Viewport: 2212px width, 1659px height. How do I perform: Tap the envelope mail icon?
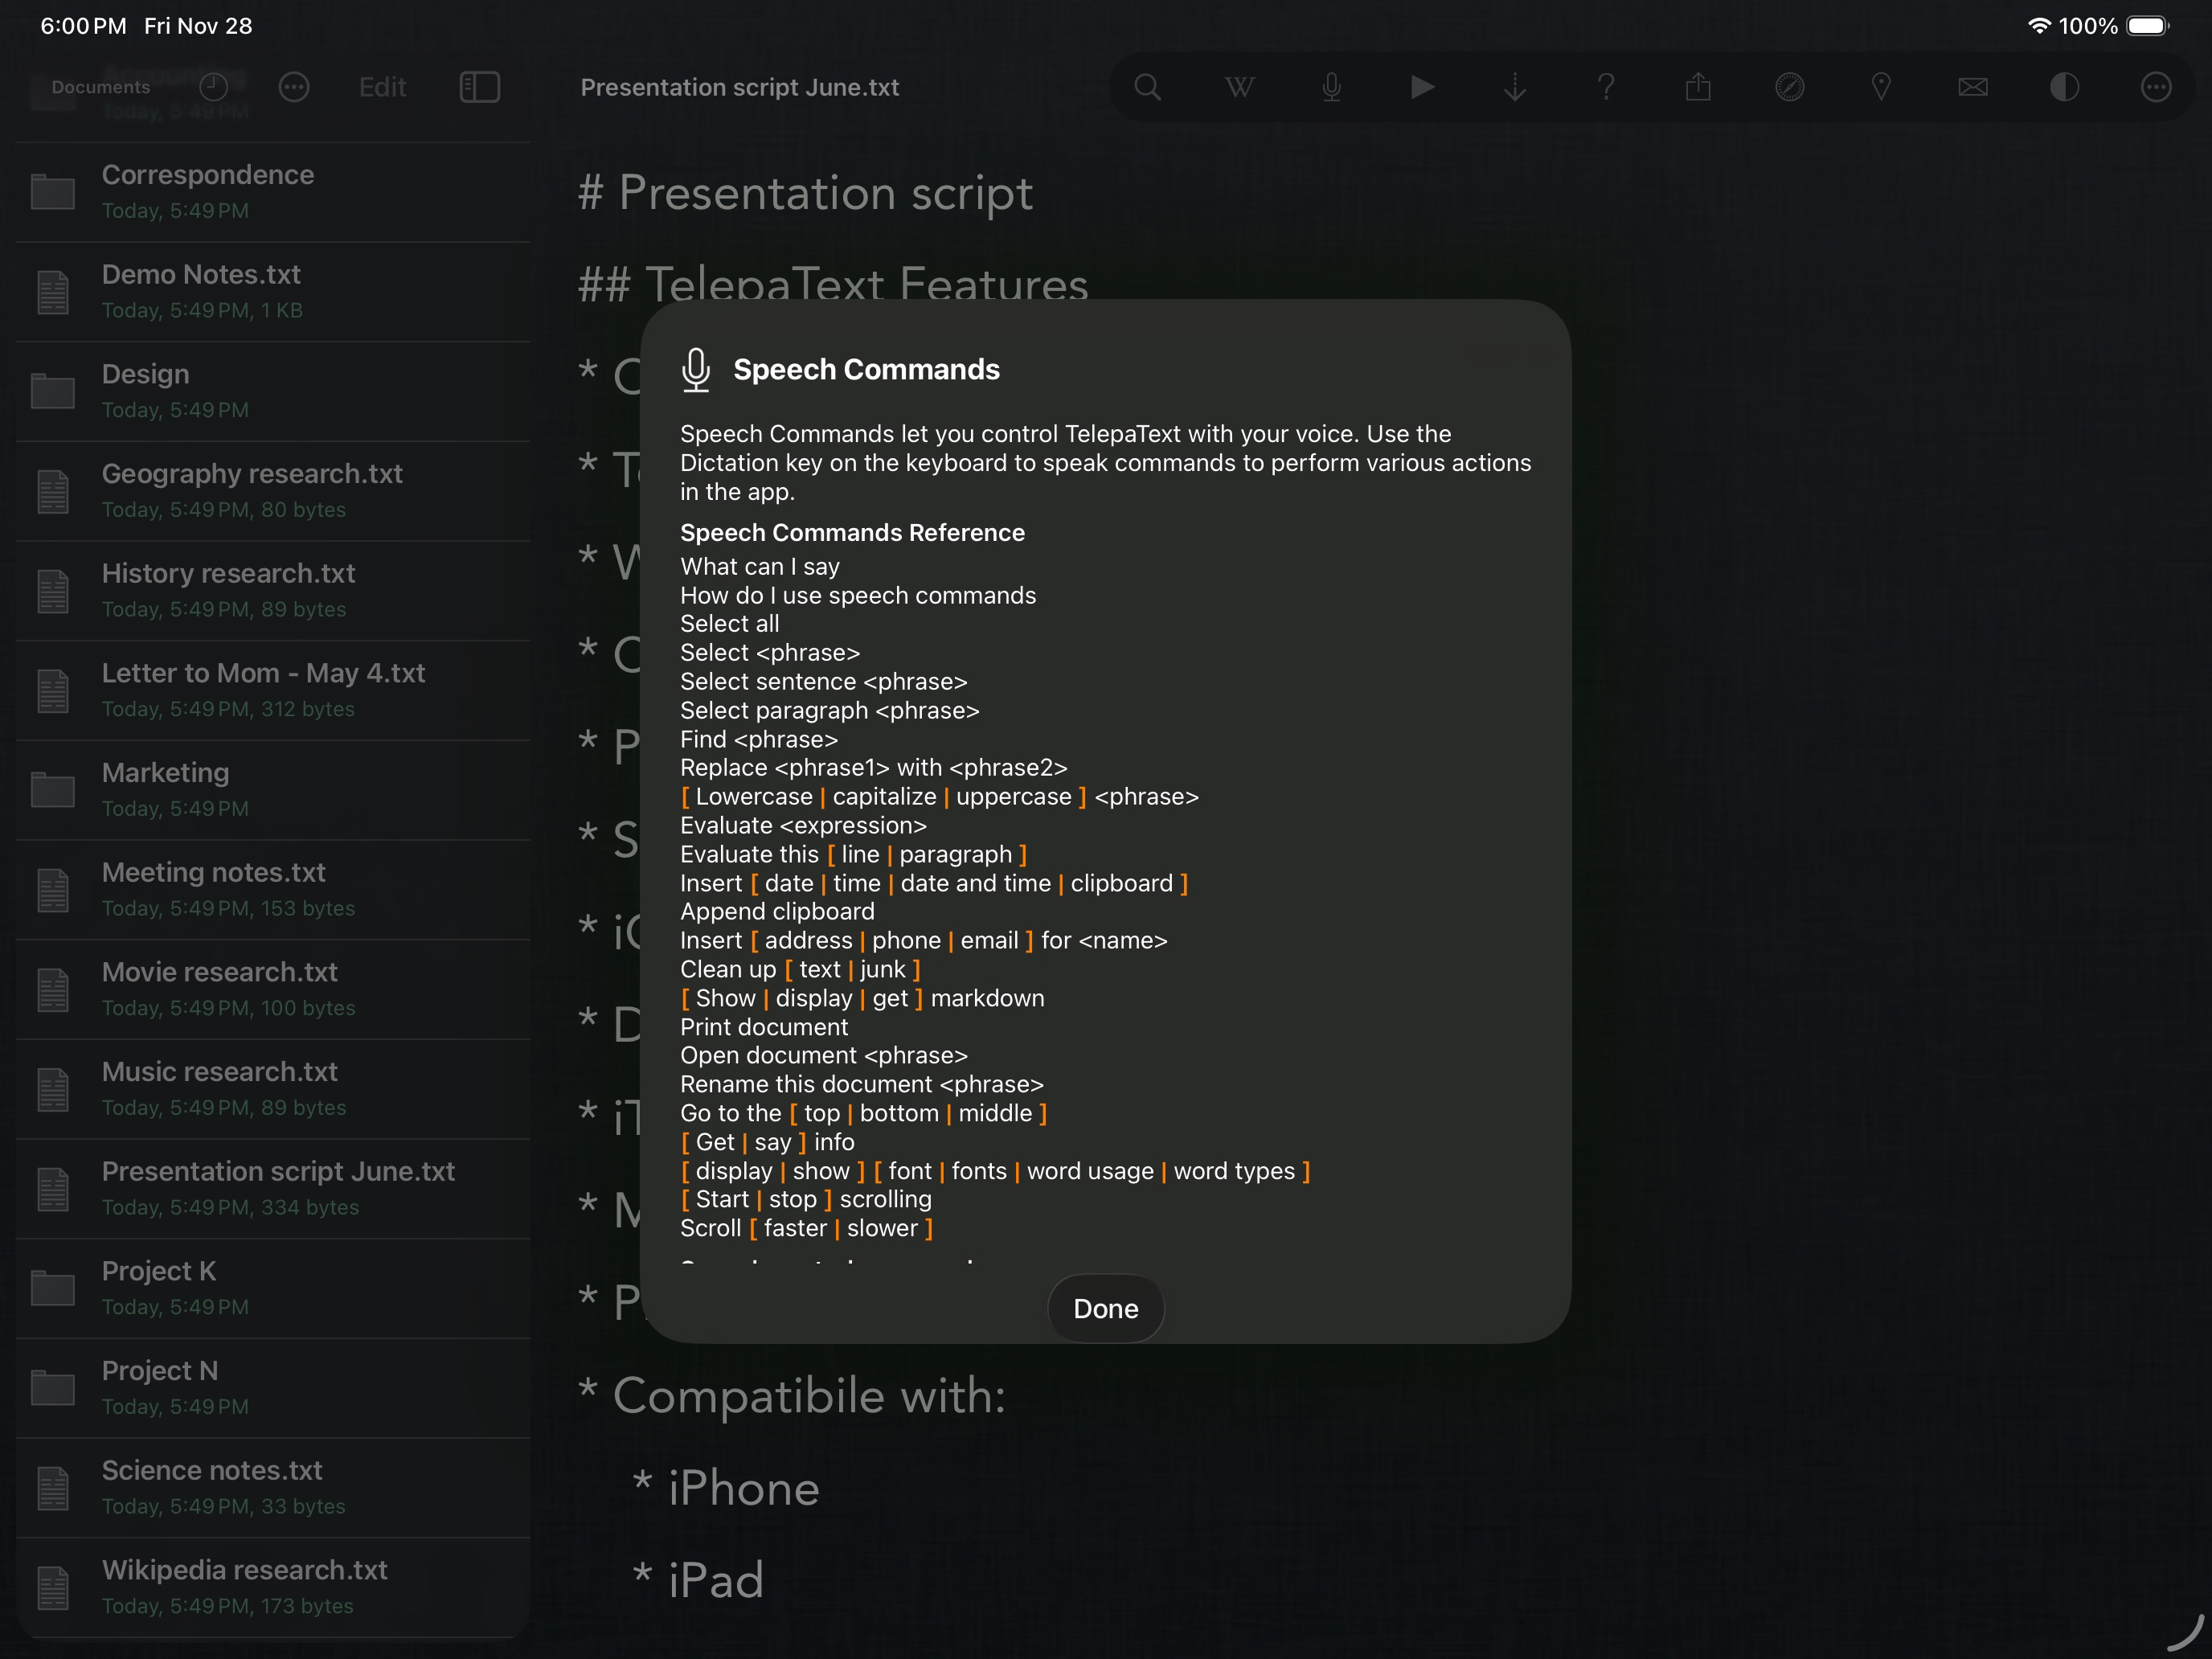(x=1973, y=87)
